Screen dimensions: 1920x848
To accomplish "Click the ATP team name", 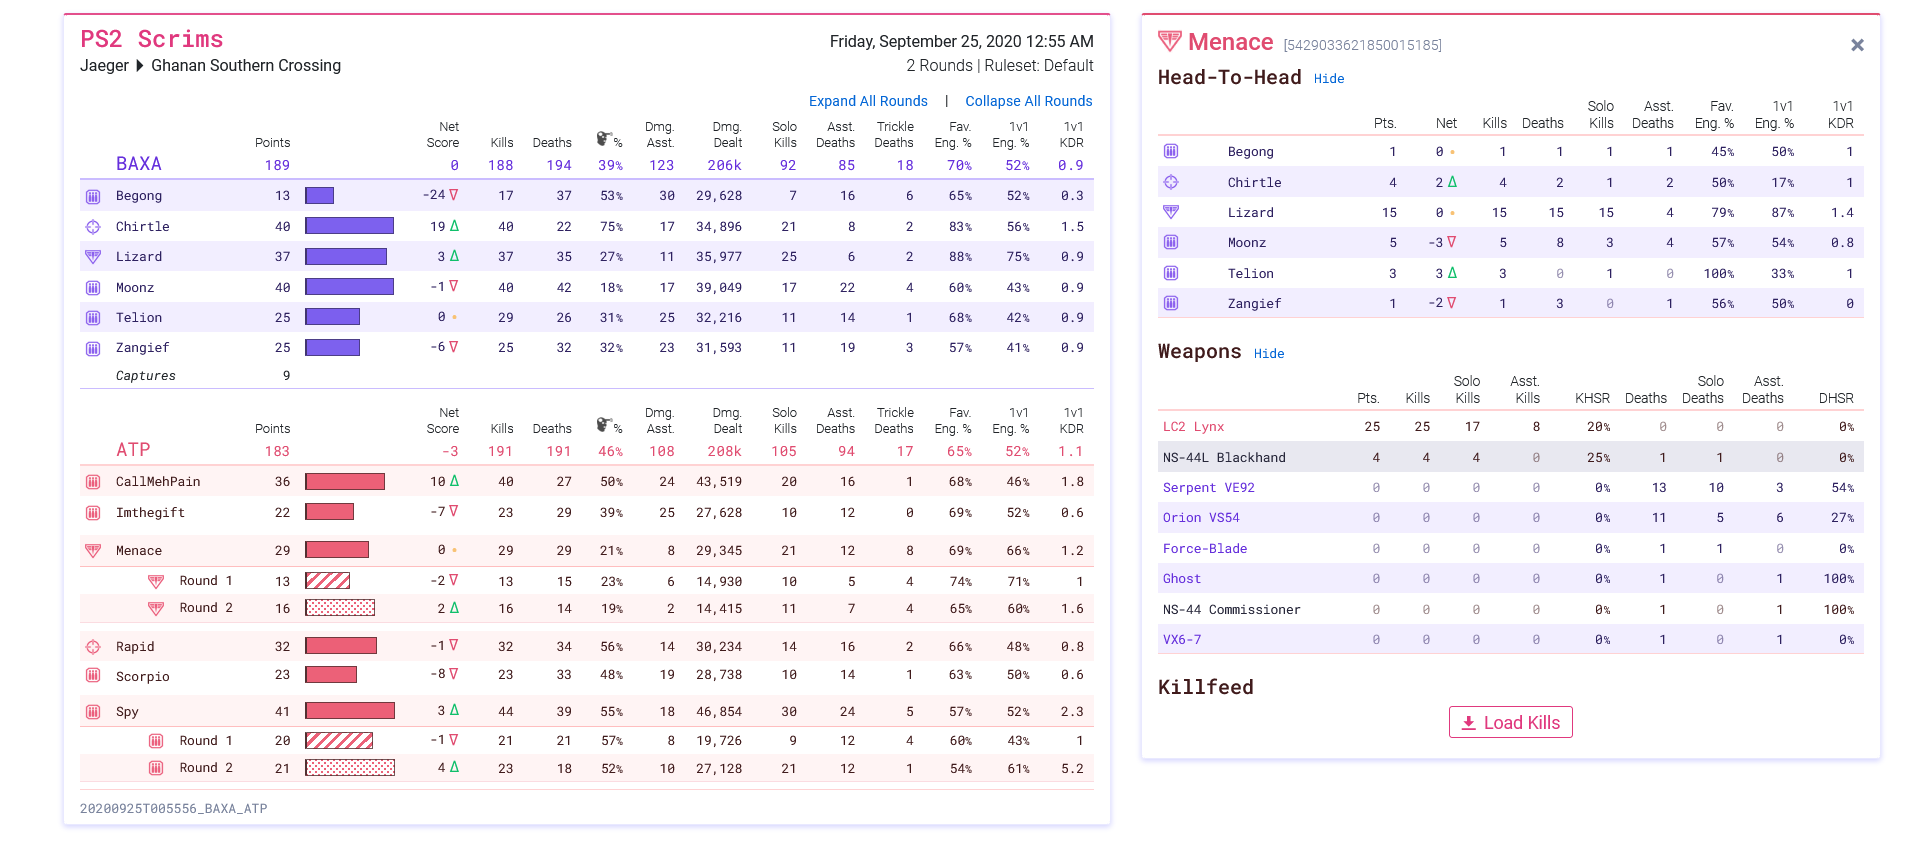I will 133,450.
